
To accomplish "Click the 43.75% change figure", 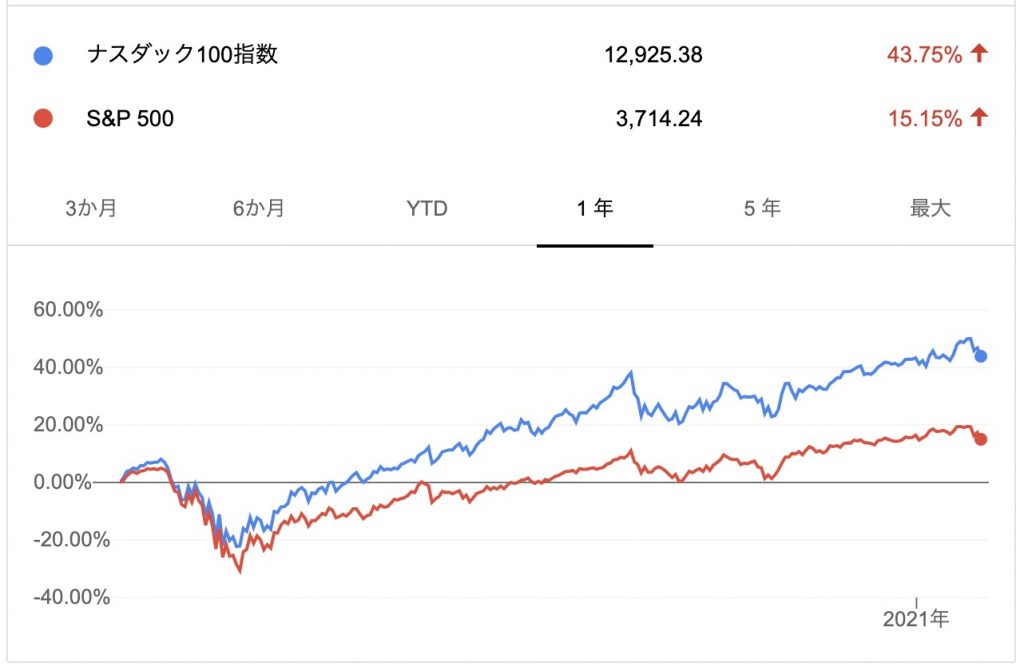I will click(x=924, y=55).
